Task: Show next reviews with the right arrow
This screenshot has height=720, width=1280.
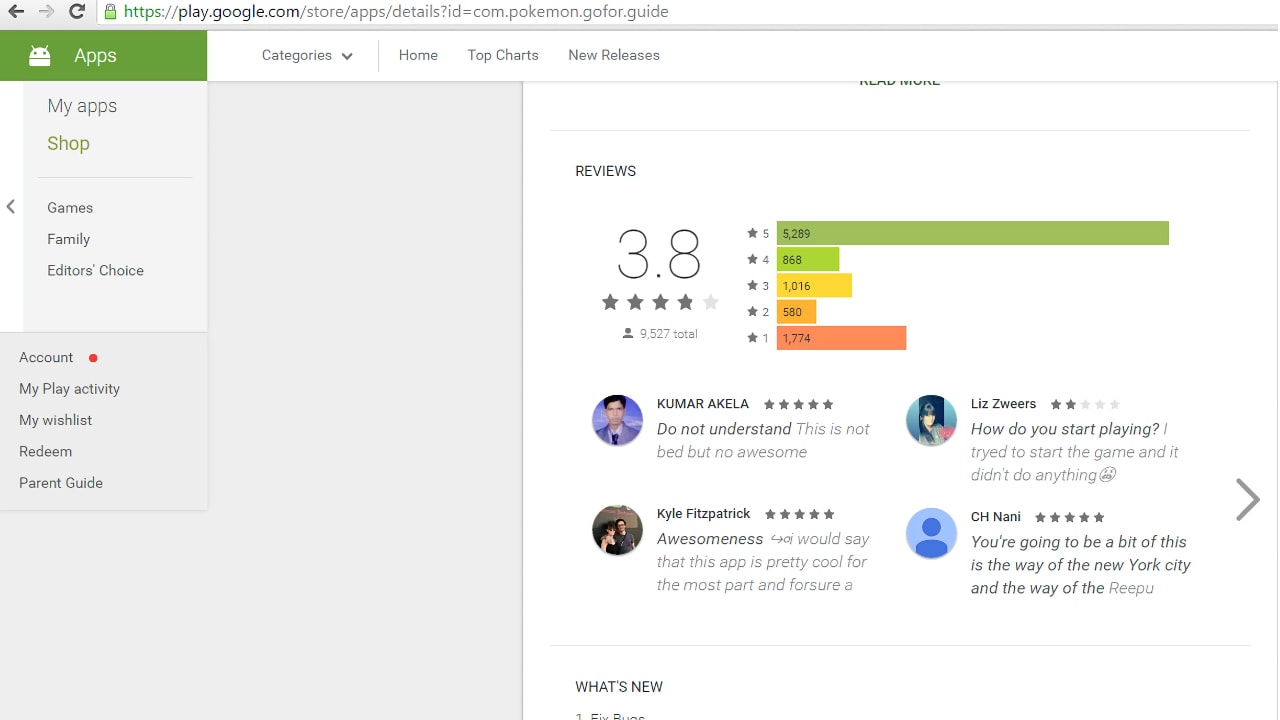Action: [1247, 499]
